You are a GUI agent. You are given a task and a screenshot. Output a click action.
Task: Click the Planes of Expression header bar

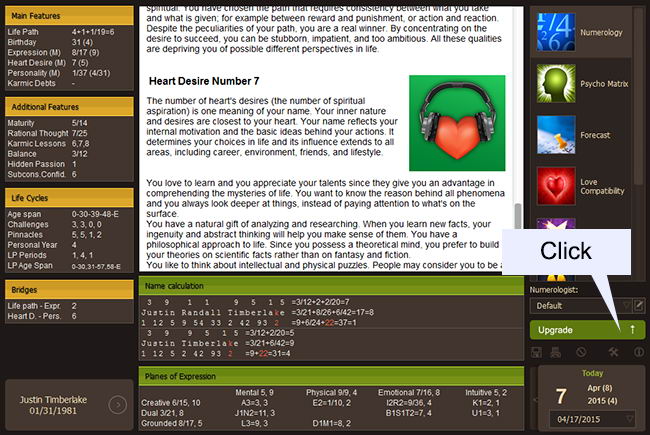click(331, 377)
